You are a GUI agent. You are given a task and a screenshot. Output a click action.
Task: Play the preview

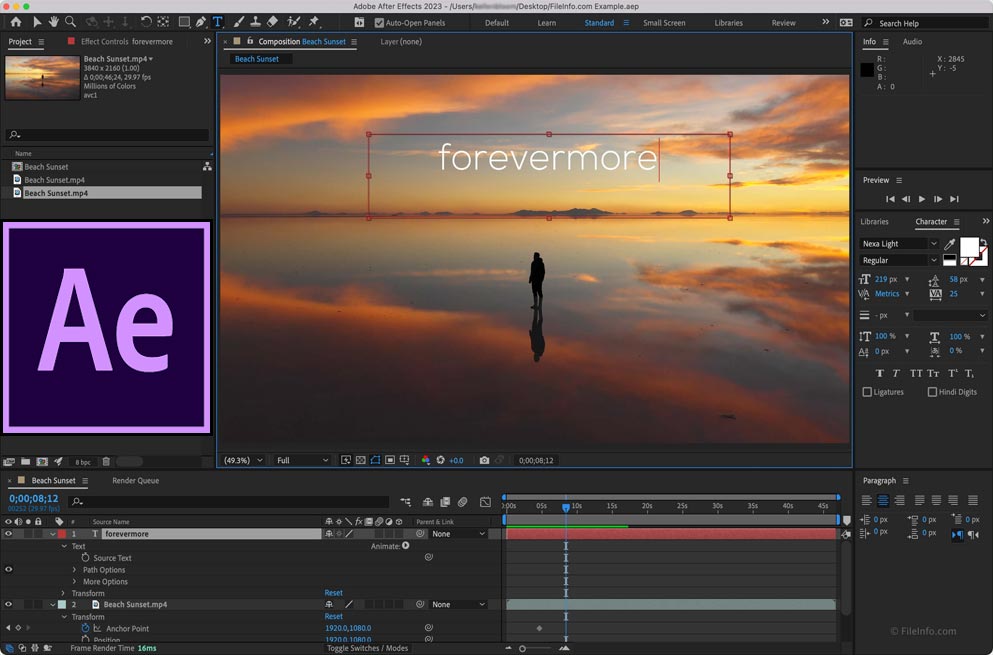(x=922, y=199)
